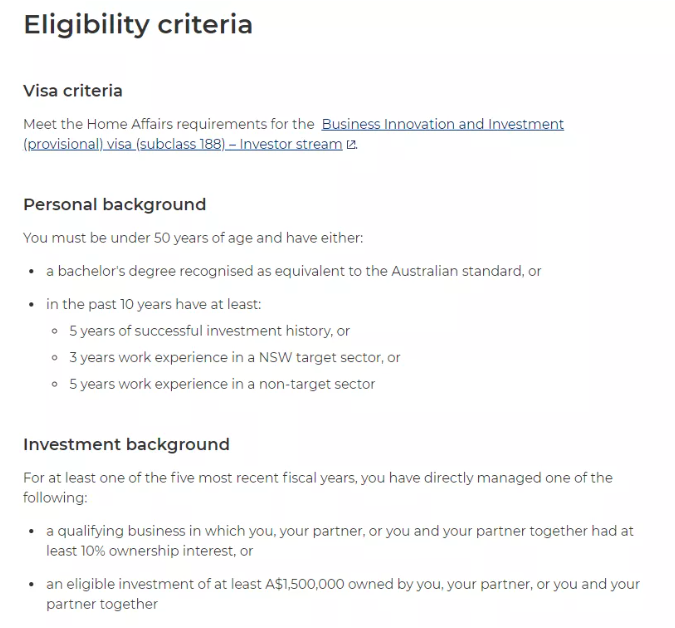Open the Business Innovation and Investment visa link
Screen dimensions: 675x628
(442, 124)
